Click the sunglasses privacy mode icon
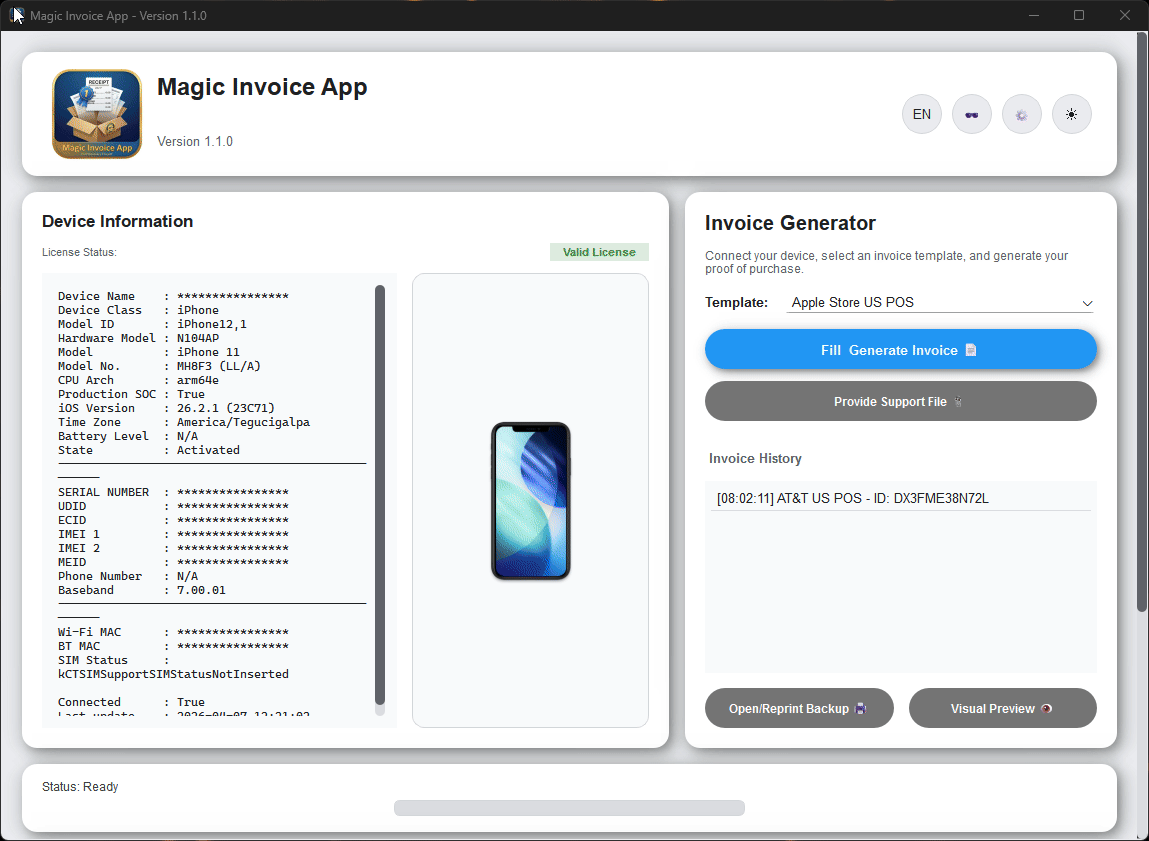Image resolution: width=1149 pixels, height=841 pixels. [x=972, y=114]
